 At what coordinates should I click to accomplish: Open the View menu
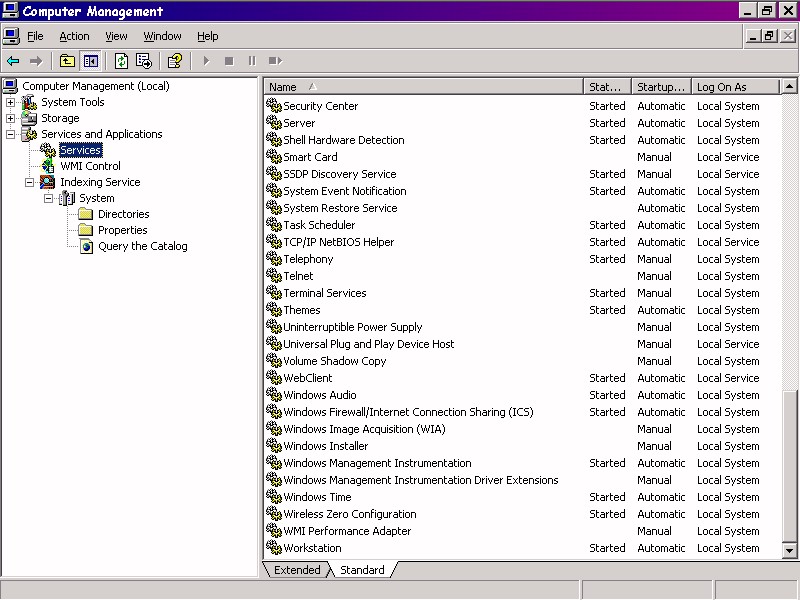point(116,36)
